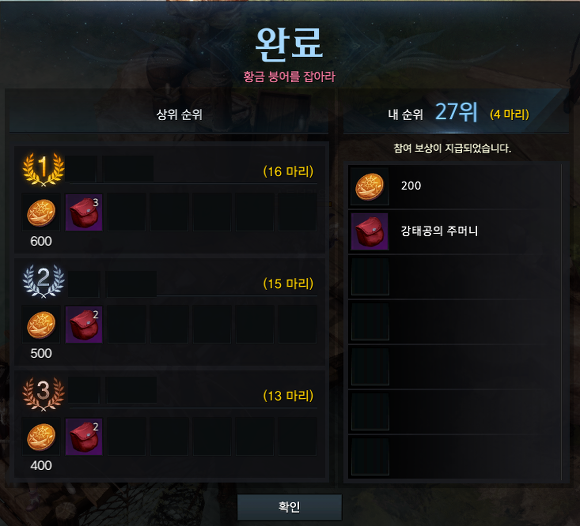580x526 pixels.
Task: Click the 내 순위 27위 header
Action: pos(433,112)
